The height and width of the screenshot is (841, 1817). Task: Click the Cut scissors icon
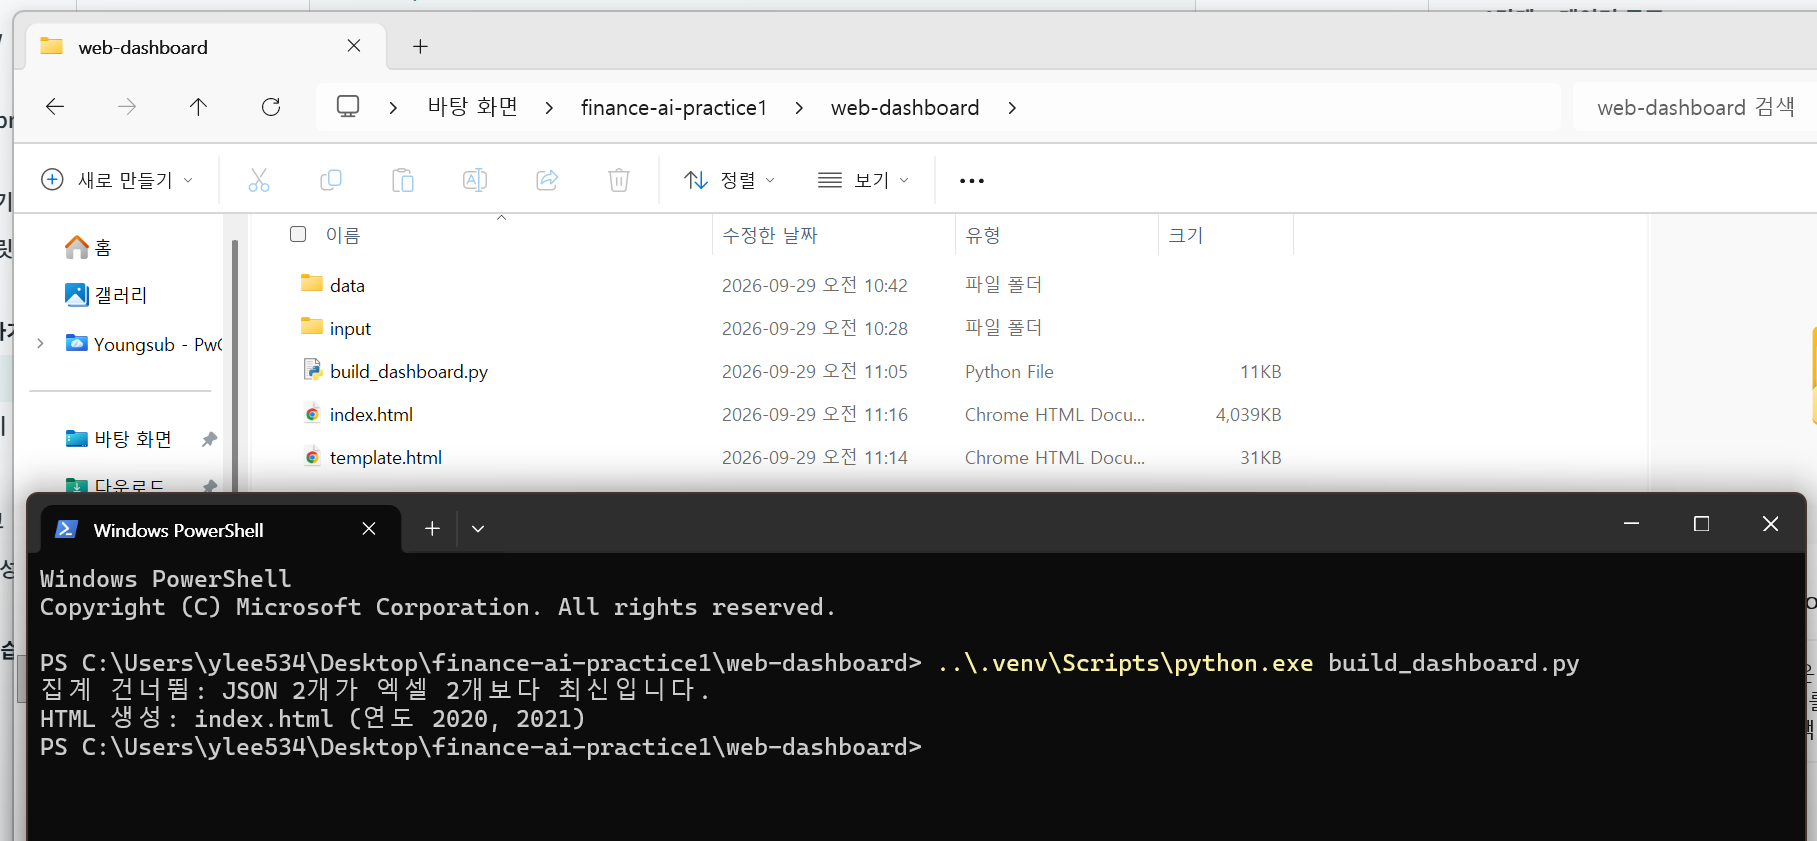tap(259, 180)
